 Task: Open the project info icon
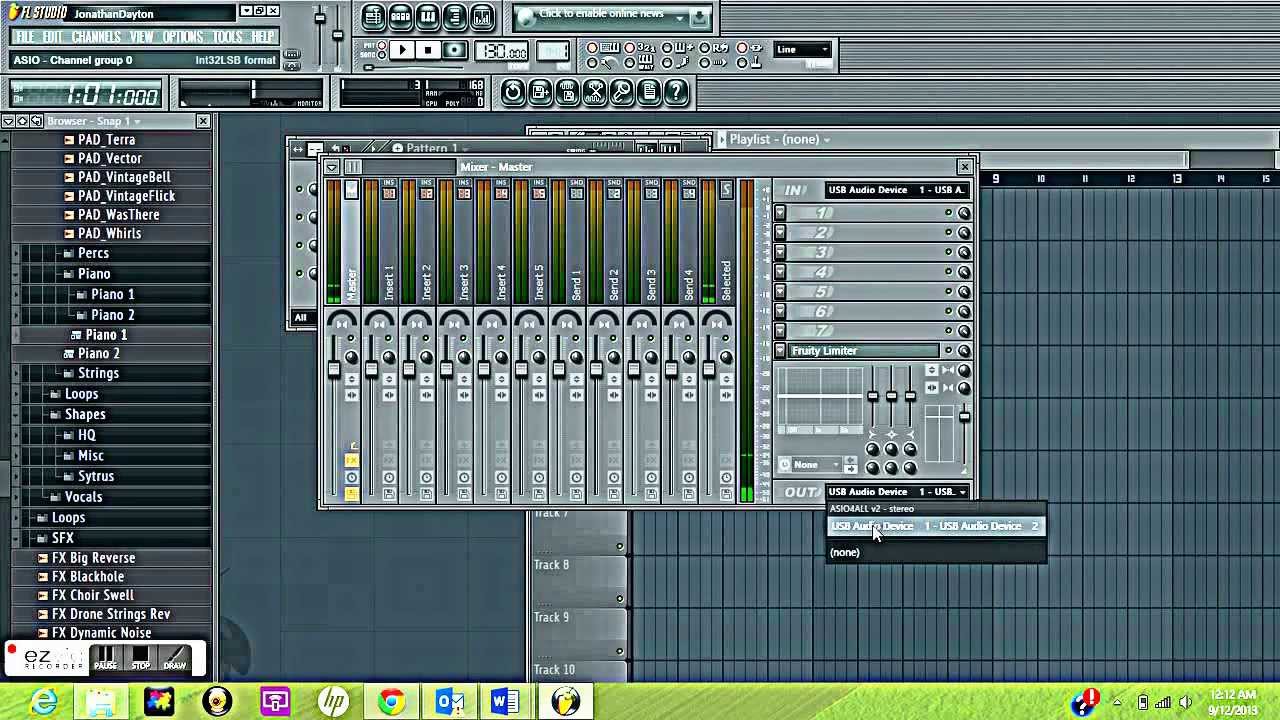click(x=649, y=93)
